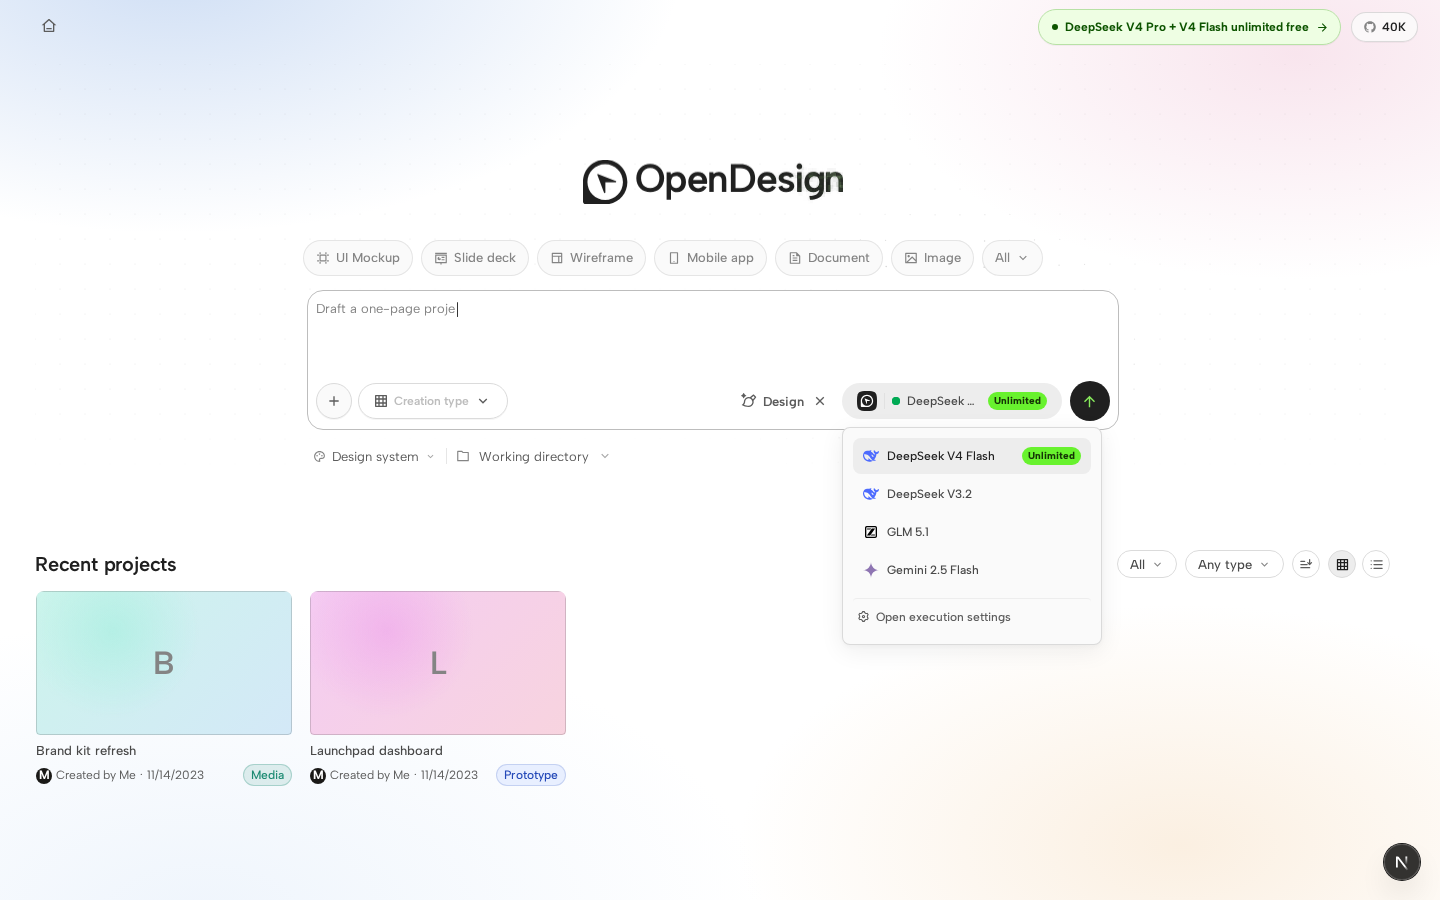Switch projects to grid view

click(1342, 565)
